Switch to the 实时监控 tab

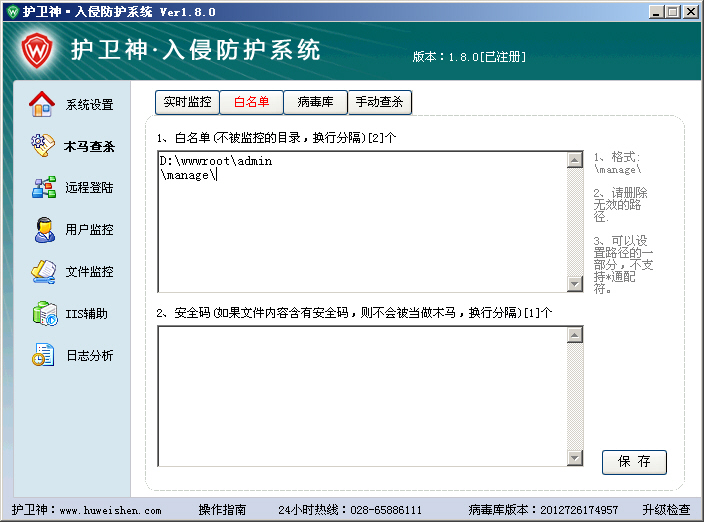pyautogui.click(x=187, y=102)
